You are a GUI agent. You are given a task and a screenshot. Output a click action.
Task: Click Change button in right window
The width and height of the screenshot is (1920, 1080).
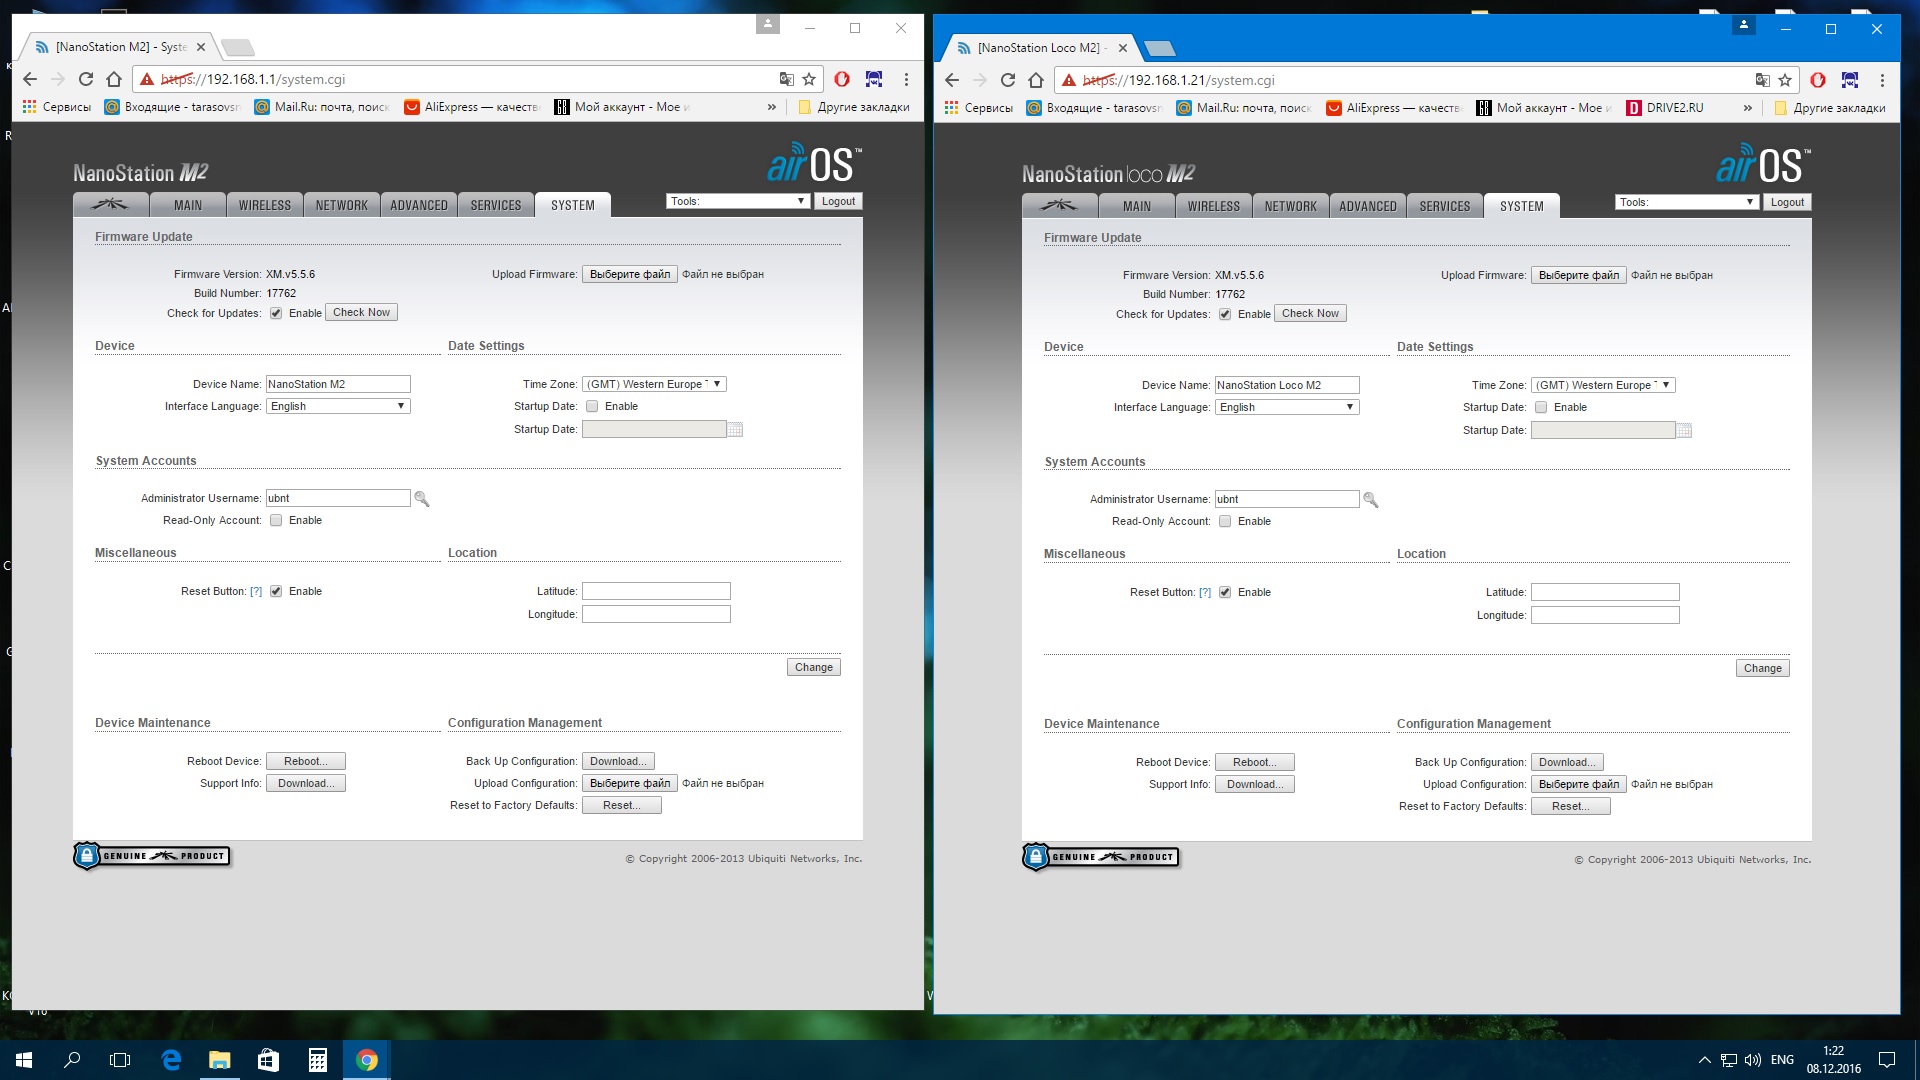click(1762, 668)
